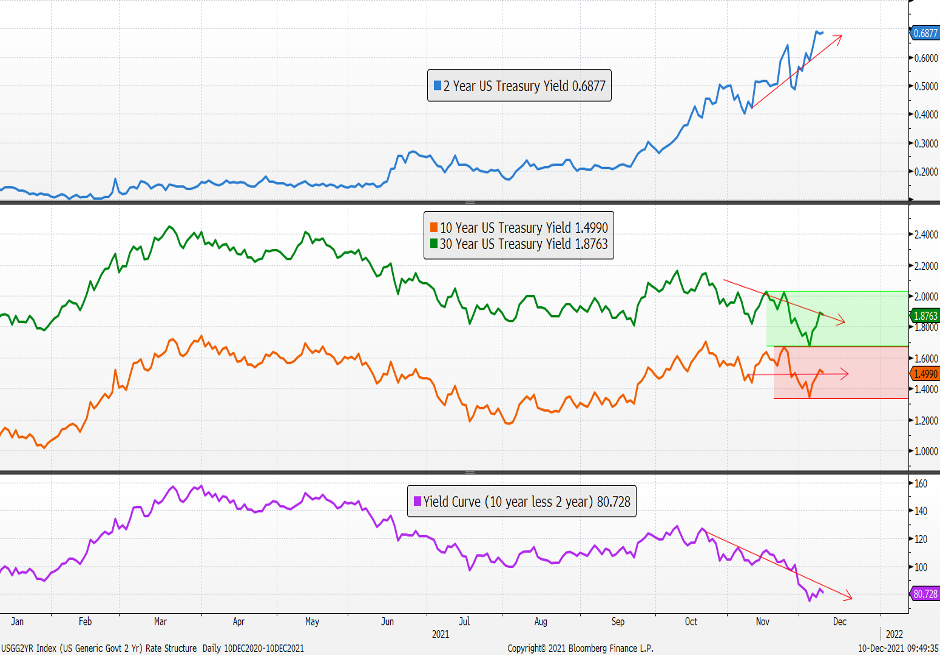
Task: Grab the divider handle above Yield Curve panel
Action: (470, 472)
